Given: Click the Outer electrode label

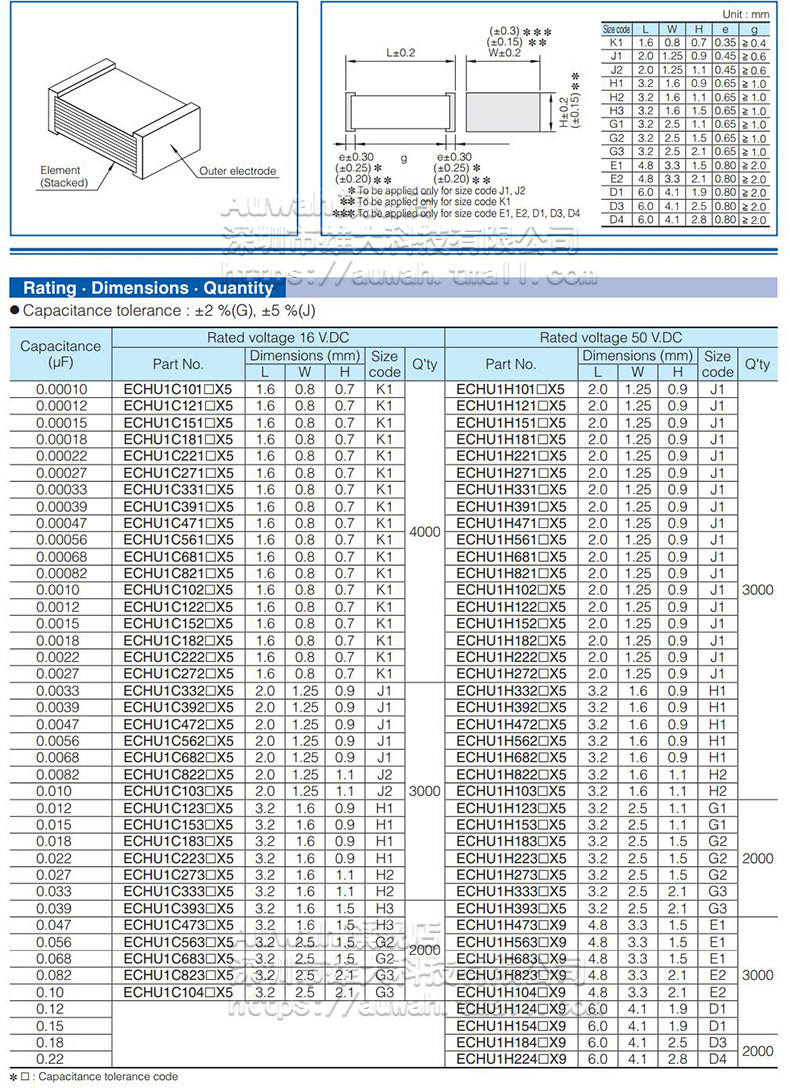Looking at the screenshot, I should coord(237,171).
